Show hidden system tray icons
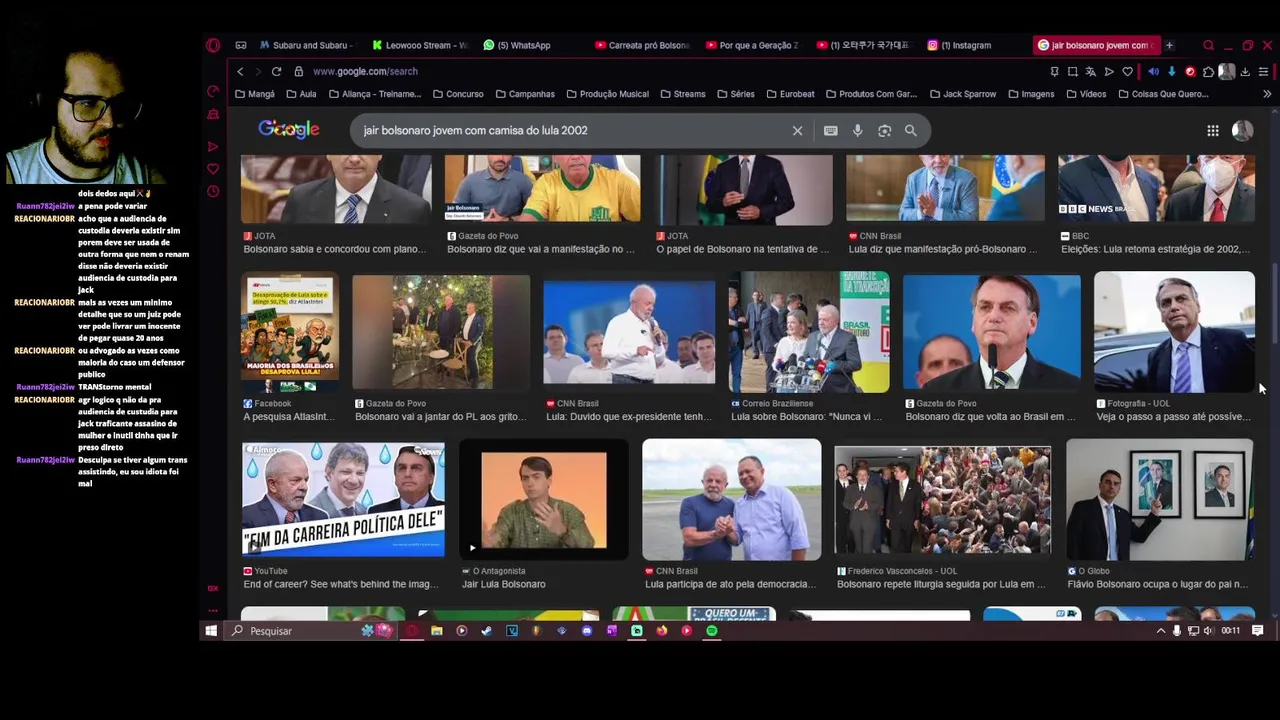This screenshot has height=720, width=1280. coord(1161,631)
